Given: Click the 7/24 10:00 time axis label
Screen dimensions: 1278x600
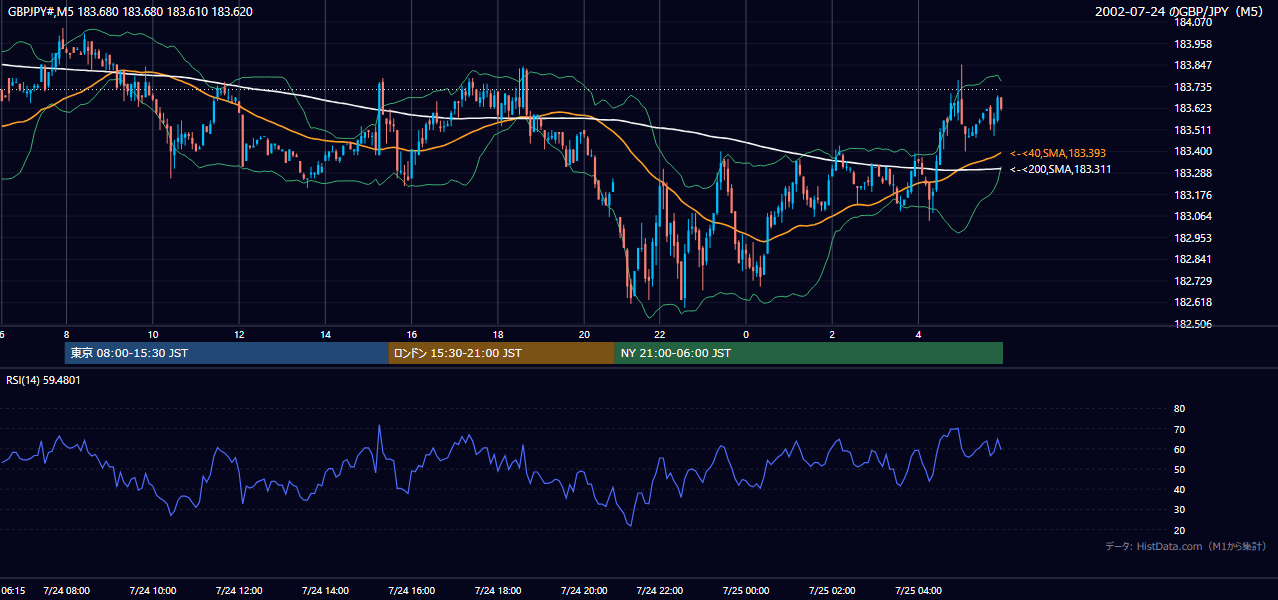Looking at the screenshot, I should [x=153, y=591].
